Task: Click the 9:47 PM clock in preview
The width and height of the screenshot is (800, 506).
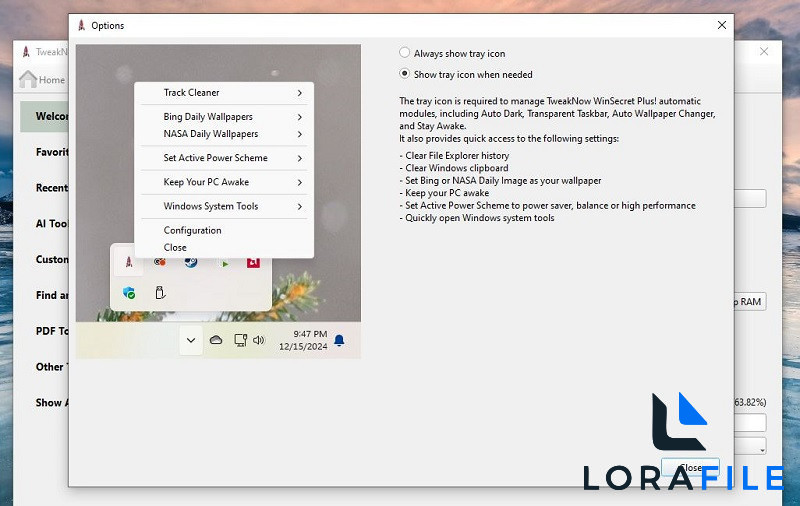Action: pos(310,334)
